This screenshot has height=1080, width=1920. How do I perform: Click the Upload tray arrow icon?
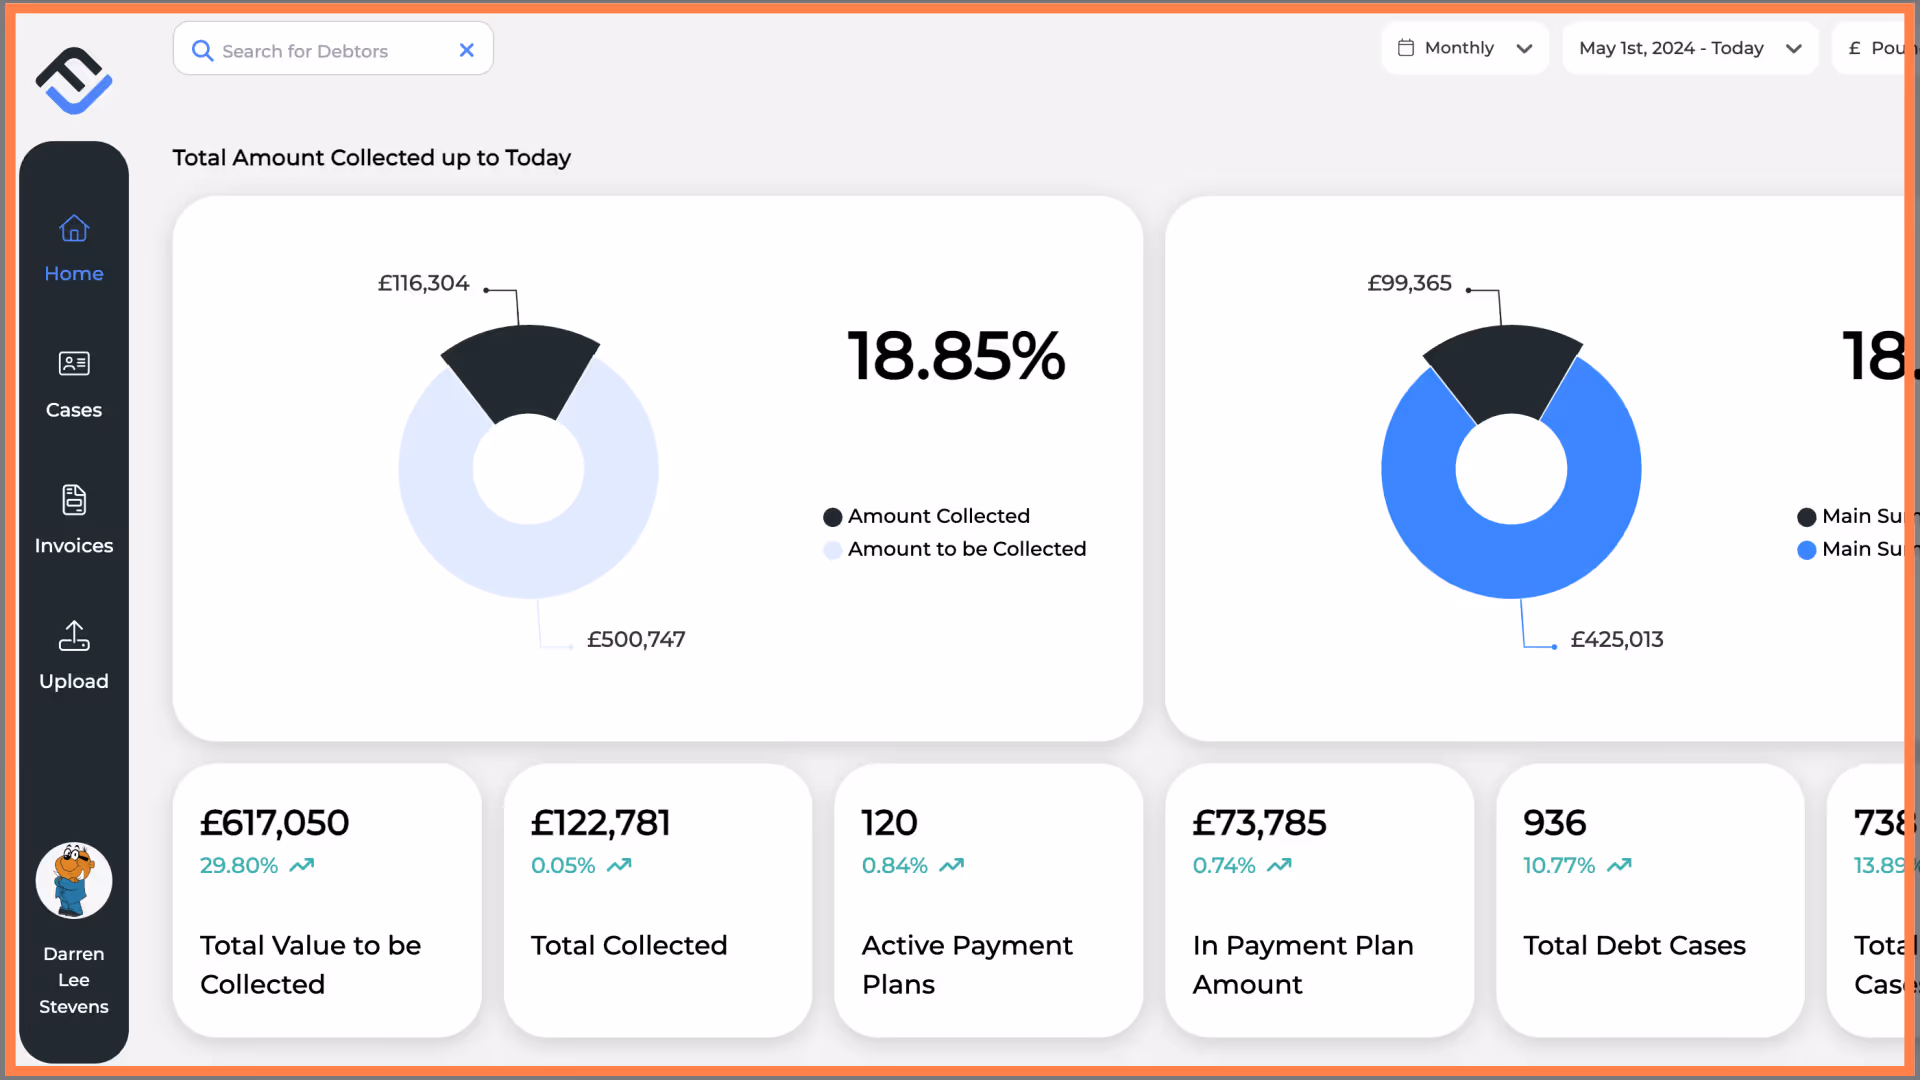[x=74, y=635]
